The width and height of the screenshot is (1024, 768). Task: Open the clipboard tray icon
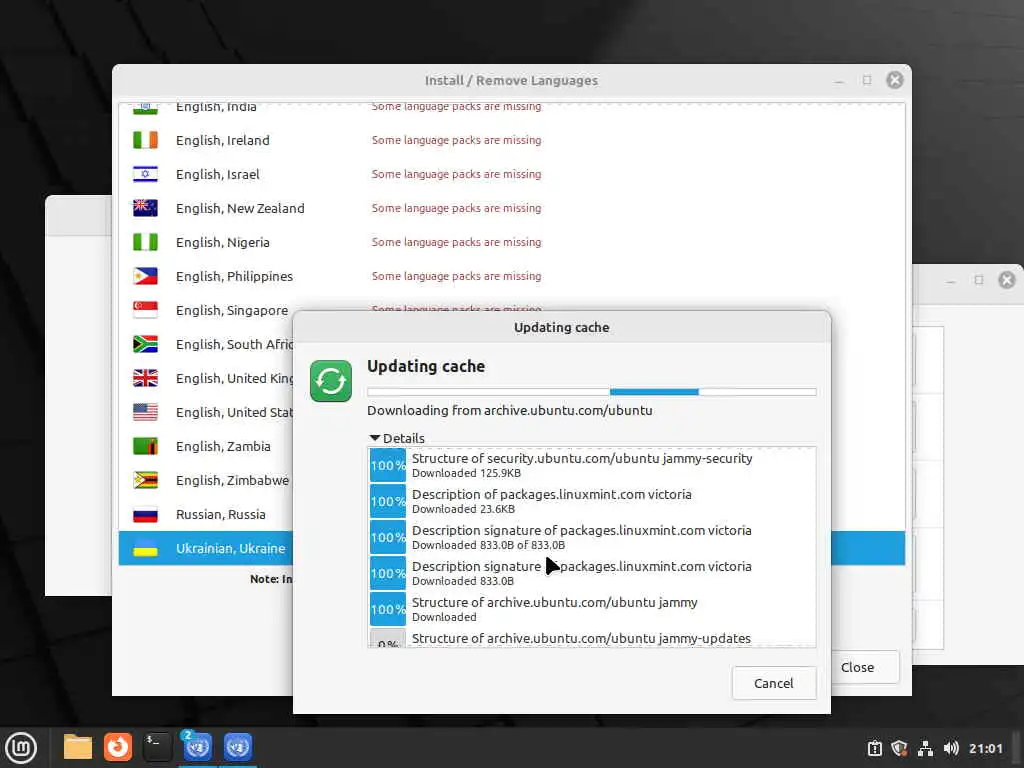coord(875,748)
